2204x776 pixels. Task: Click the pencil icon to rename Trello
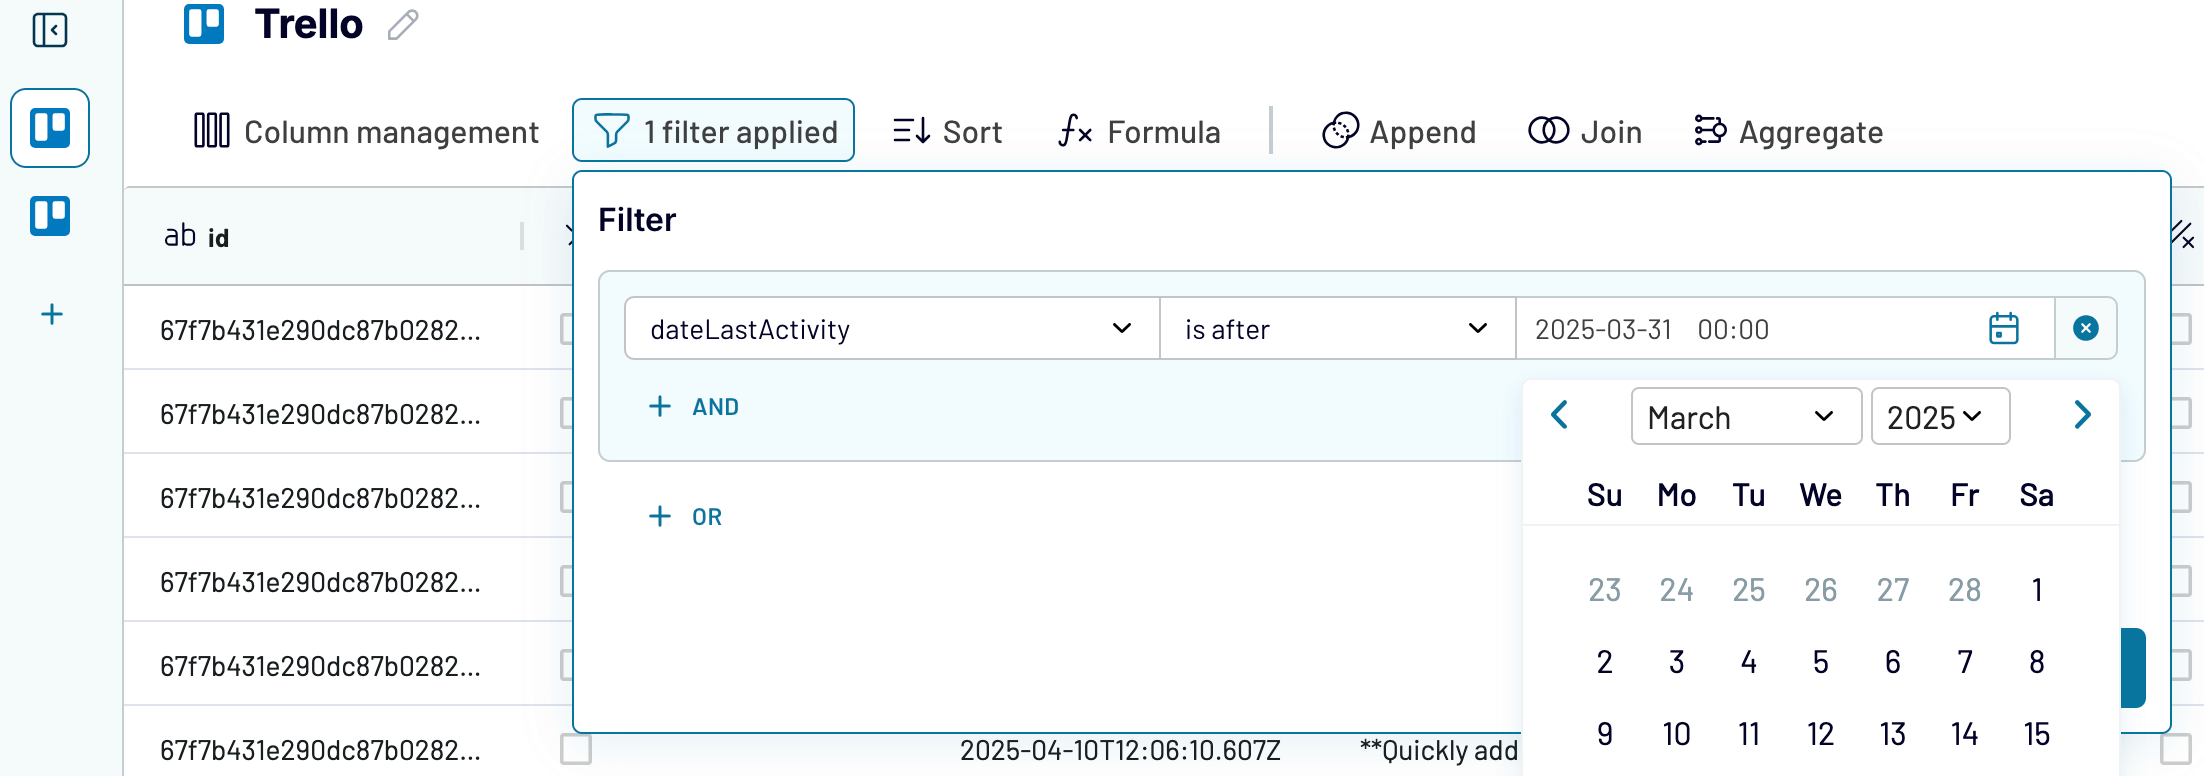click(403, 25)
